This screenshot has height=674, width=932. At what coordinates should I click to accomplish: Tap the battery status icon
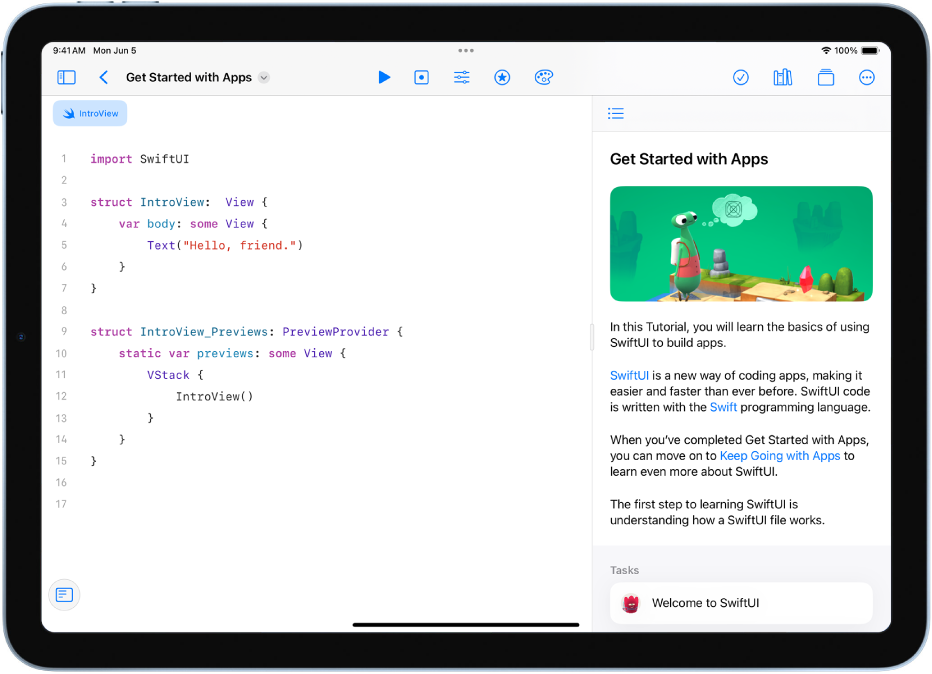[x=870, y=51]
